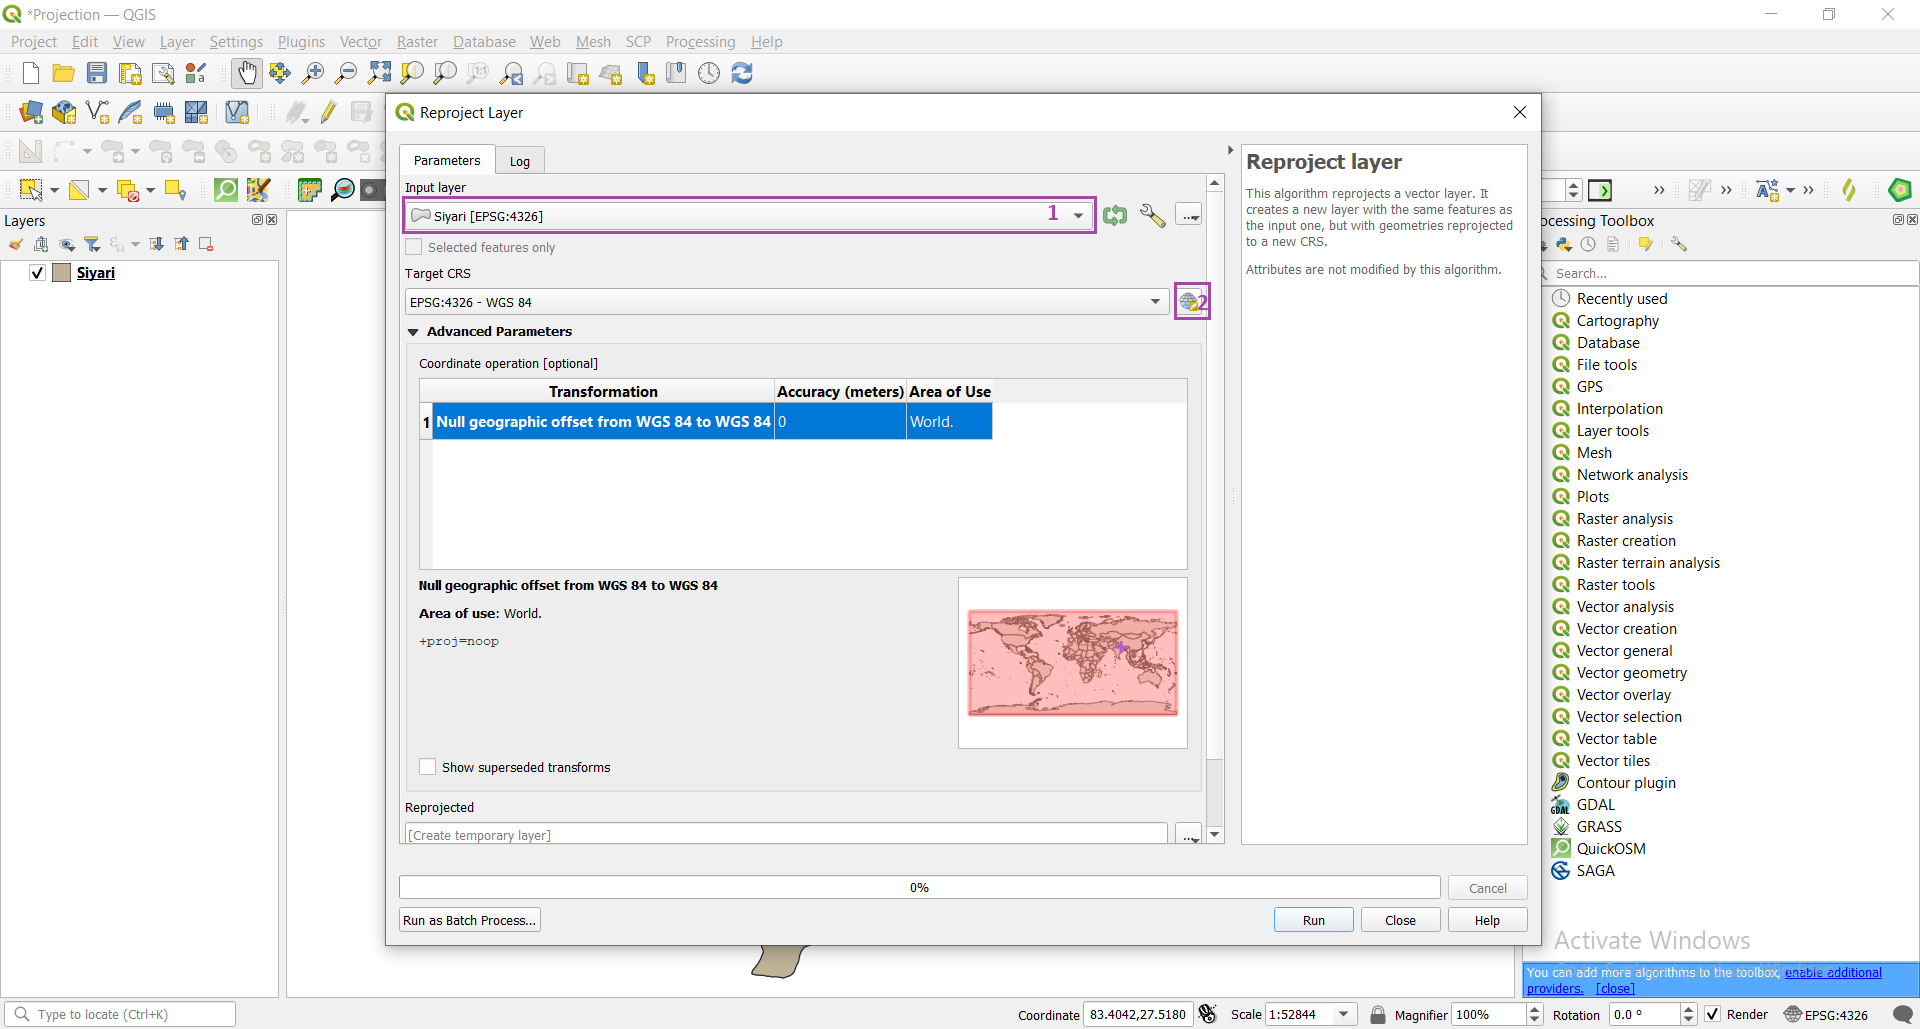
Task: Increase the Magnifier value stepper
Action: point(1534,1009)
